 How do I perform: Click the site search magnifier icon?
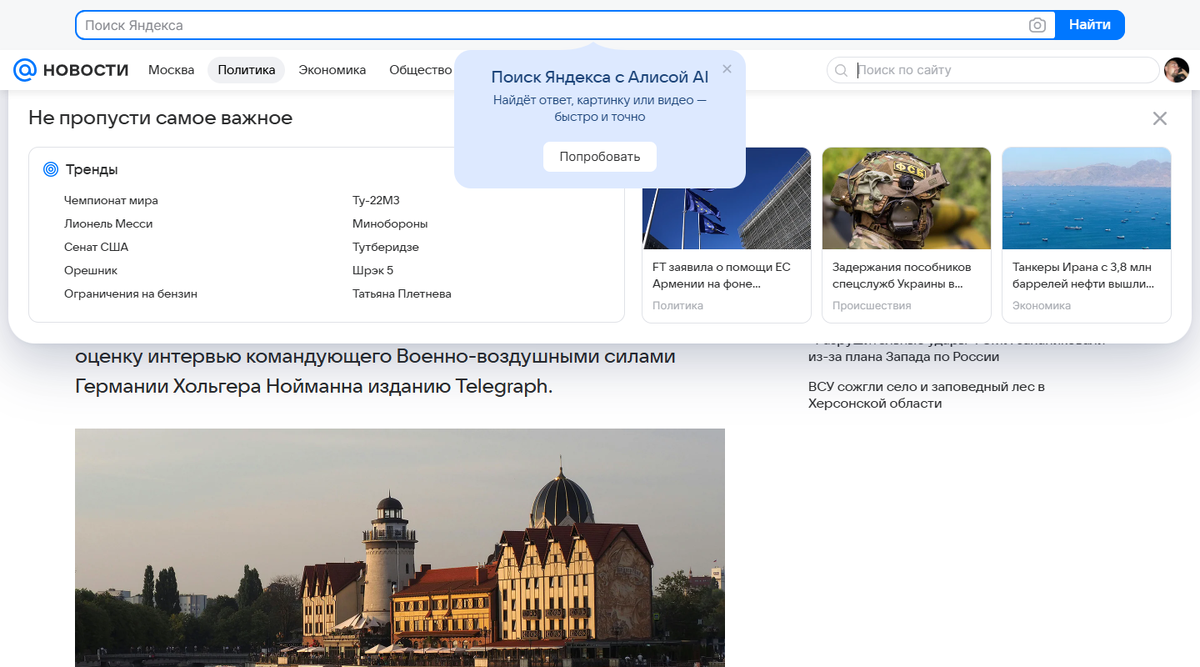pos(841,70)
